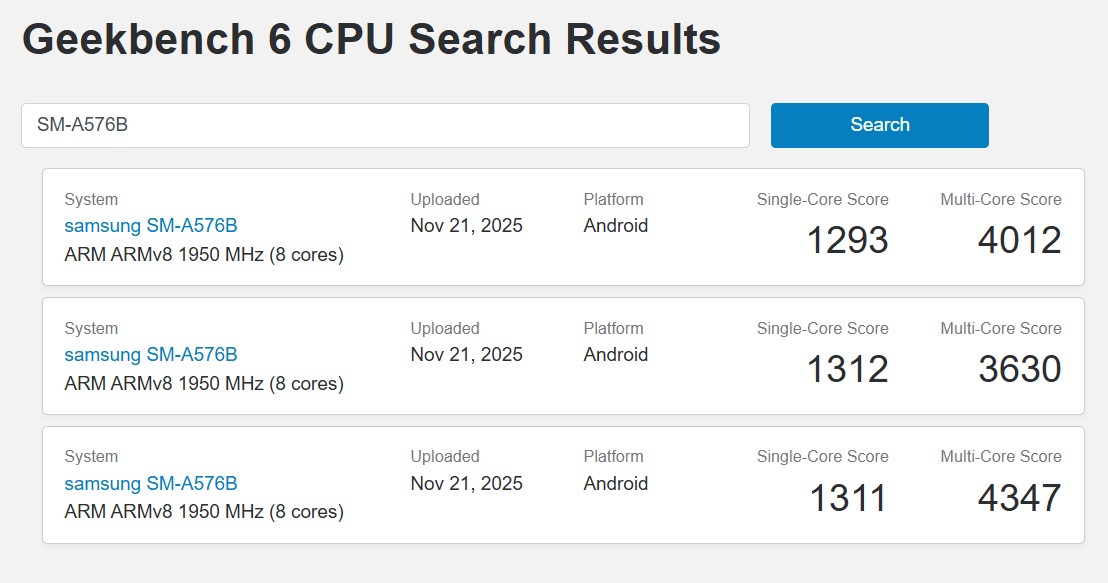Click the Multi-Core Score label above 3630

(x=1001, y=329)
